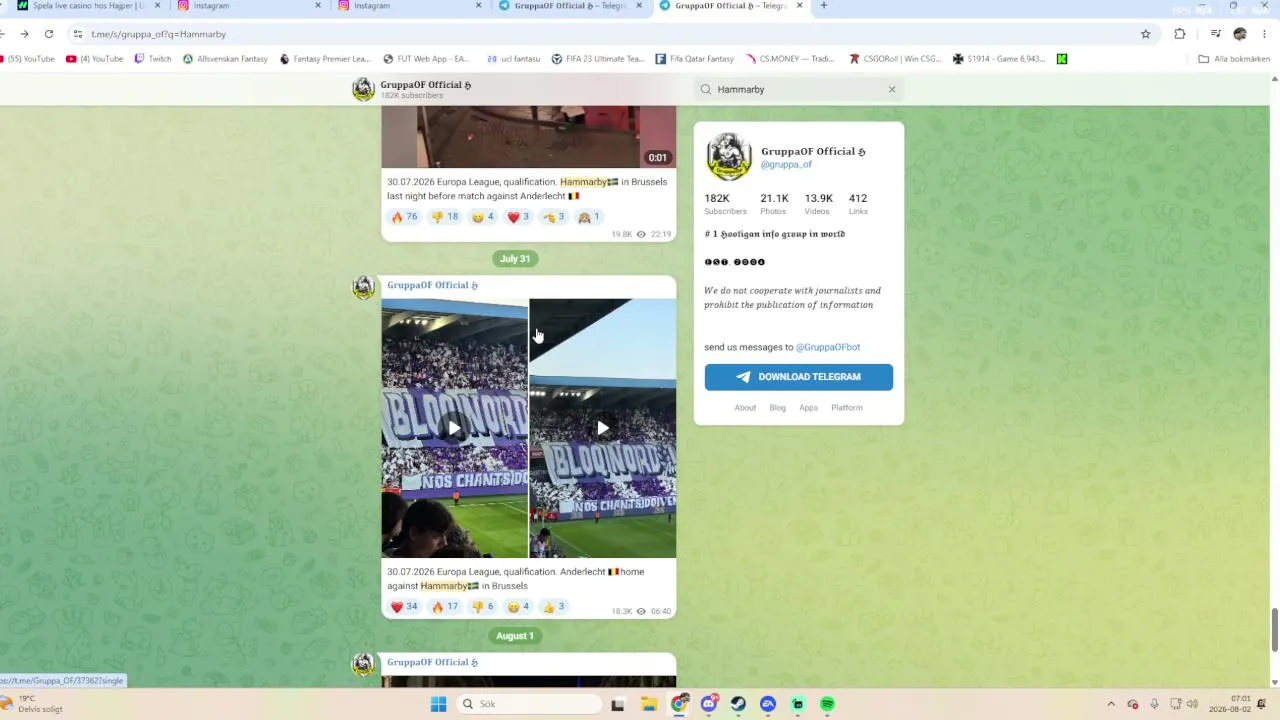Open the Apps footer link
This screenshot has height=720, width=1280.
tap(808, 407)
